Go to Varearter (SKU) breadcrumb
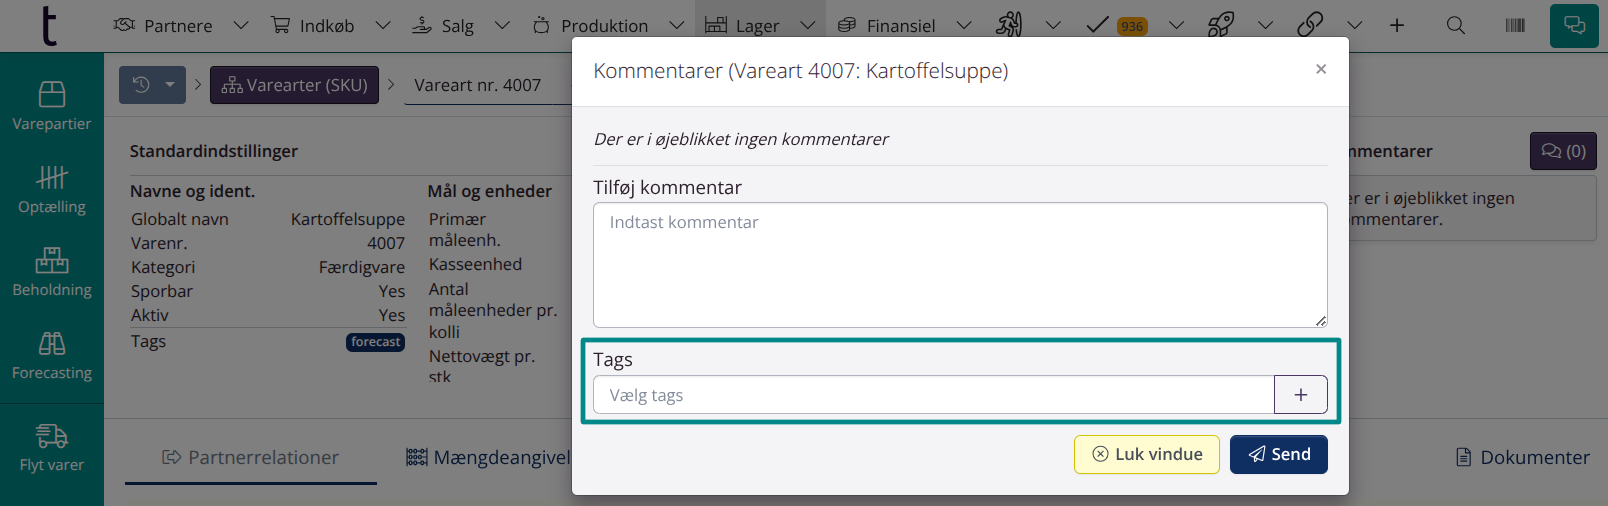This screenshot has height=506, width=1608. tap(294, 85)
